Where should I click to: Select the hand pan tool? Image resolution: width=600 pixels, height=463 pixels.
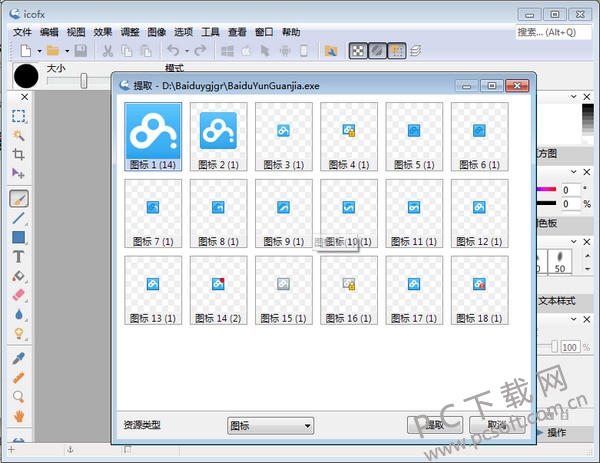(x=18, y=416)
